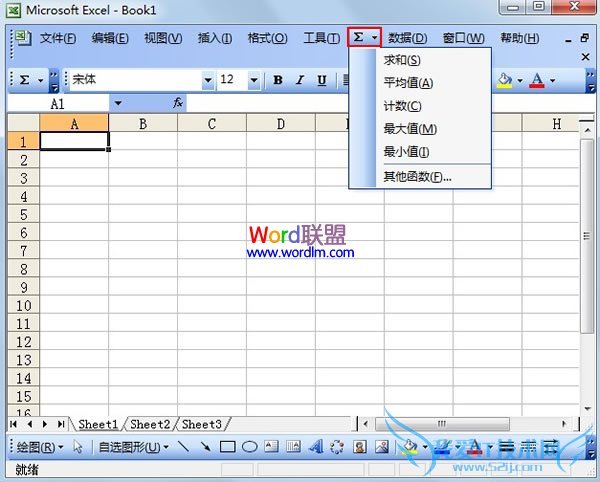Image resolution: width=600 pixels, height=482 pixels.
Task: Go to last sheet tab arrow
Action: (x=60, y=424)
